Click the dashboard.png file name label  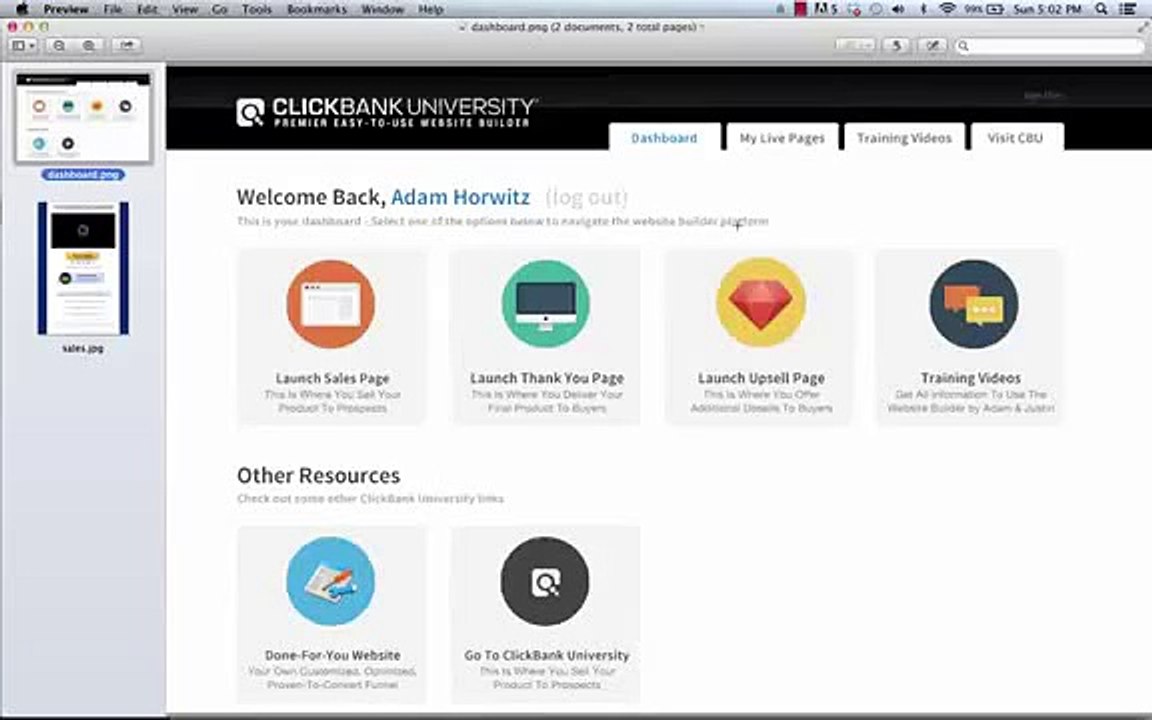pyautogui.click(x=83, y=175)
